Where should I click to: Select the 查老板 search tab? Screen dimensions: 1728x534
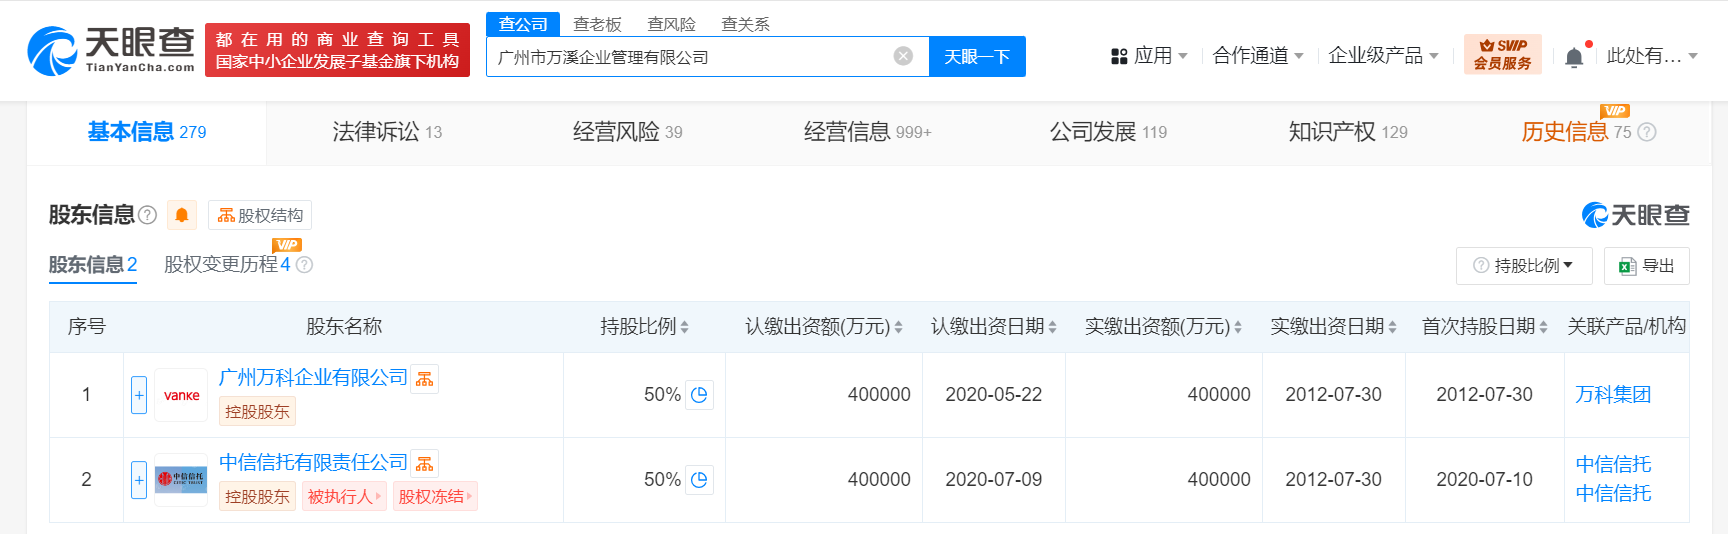597,24
